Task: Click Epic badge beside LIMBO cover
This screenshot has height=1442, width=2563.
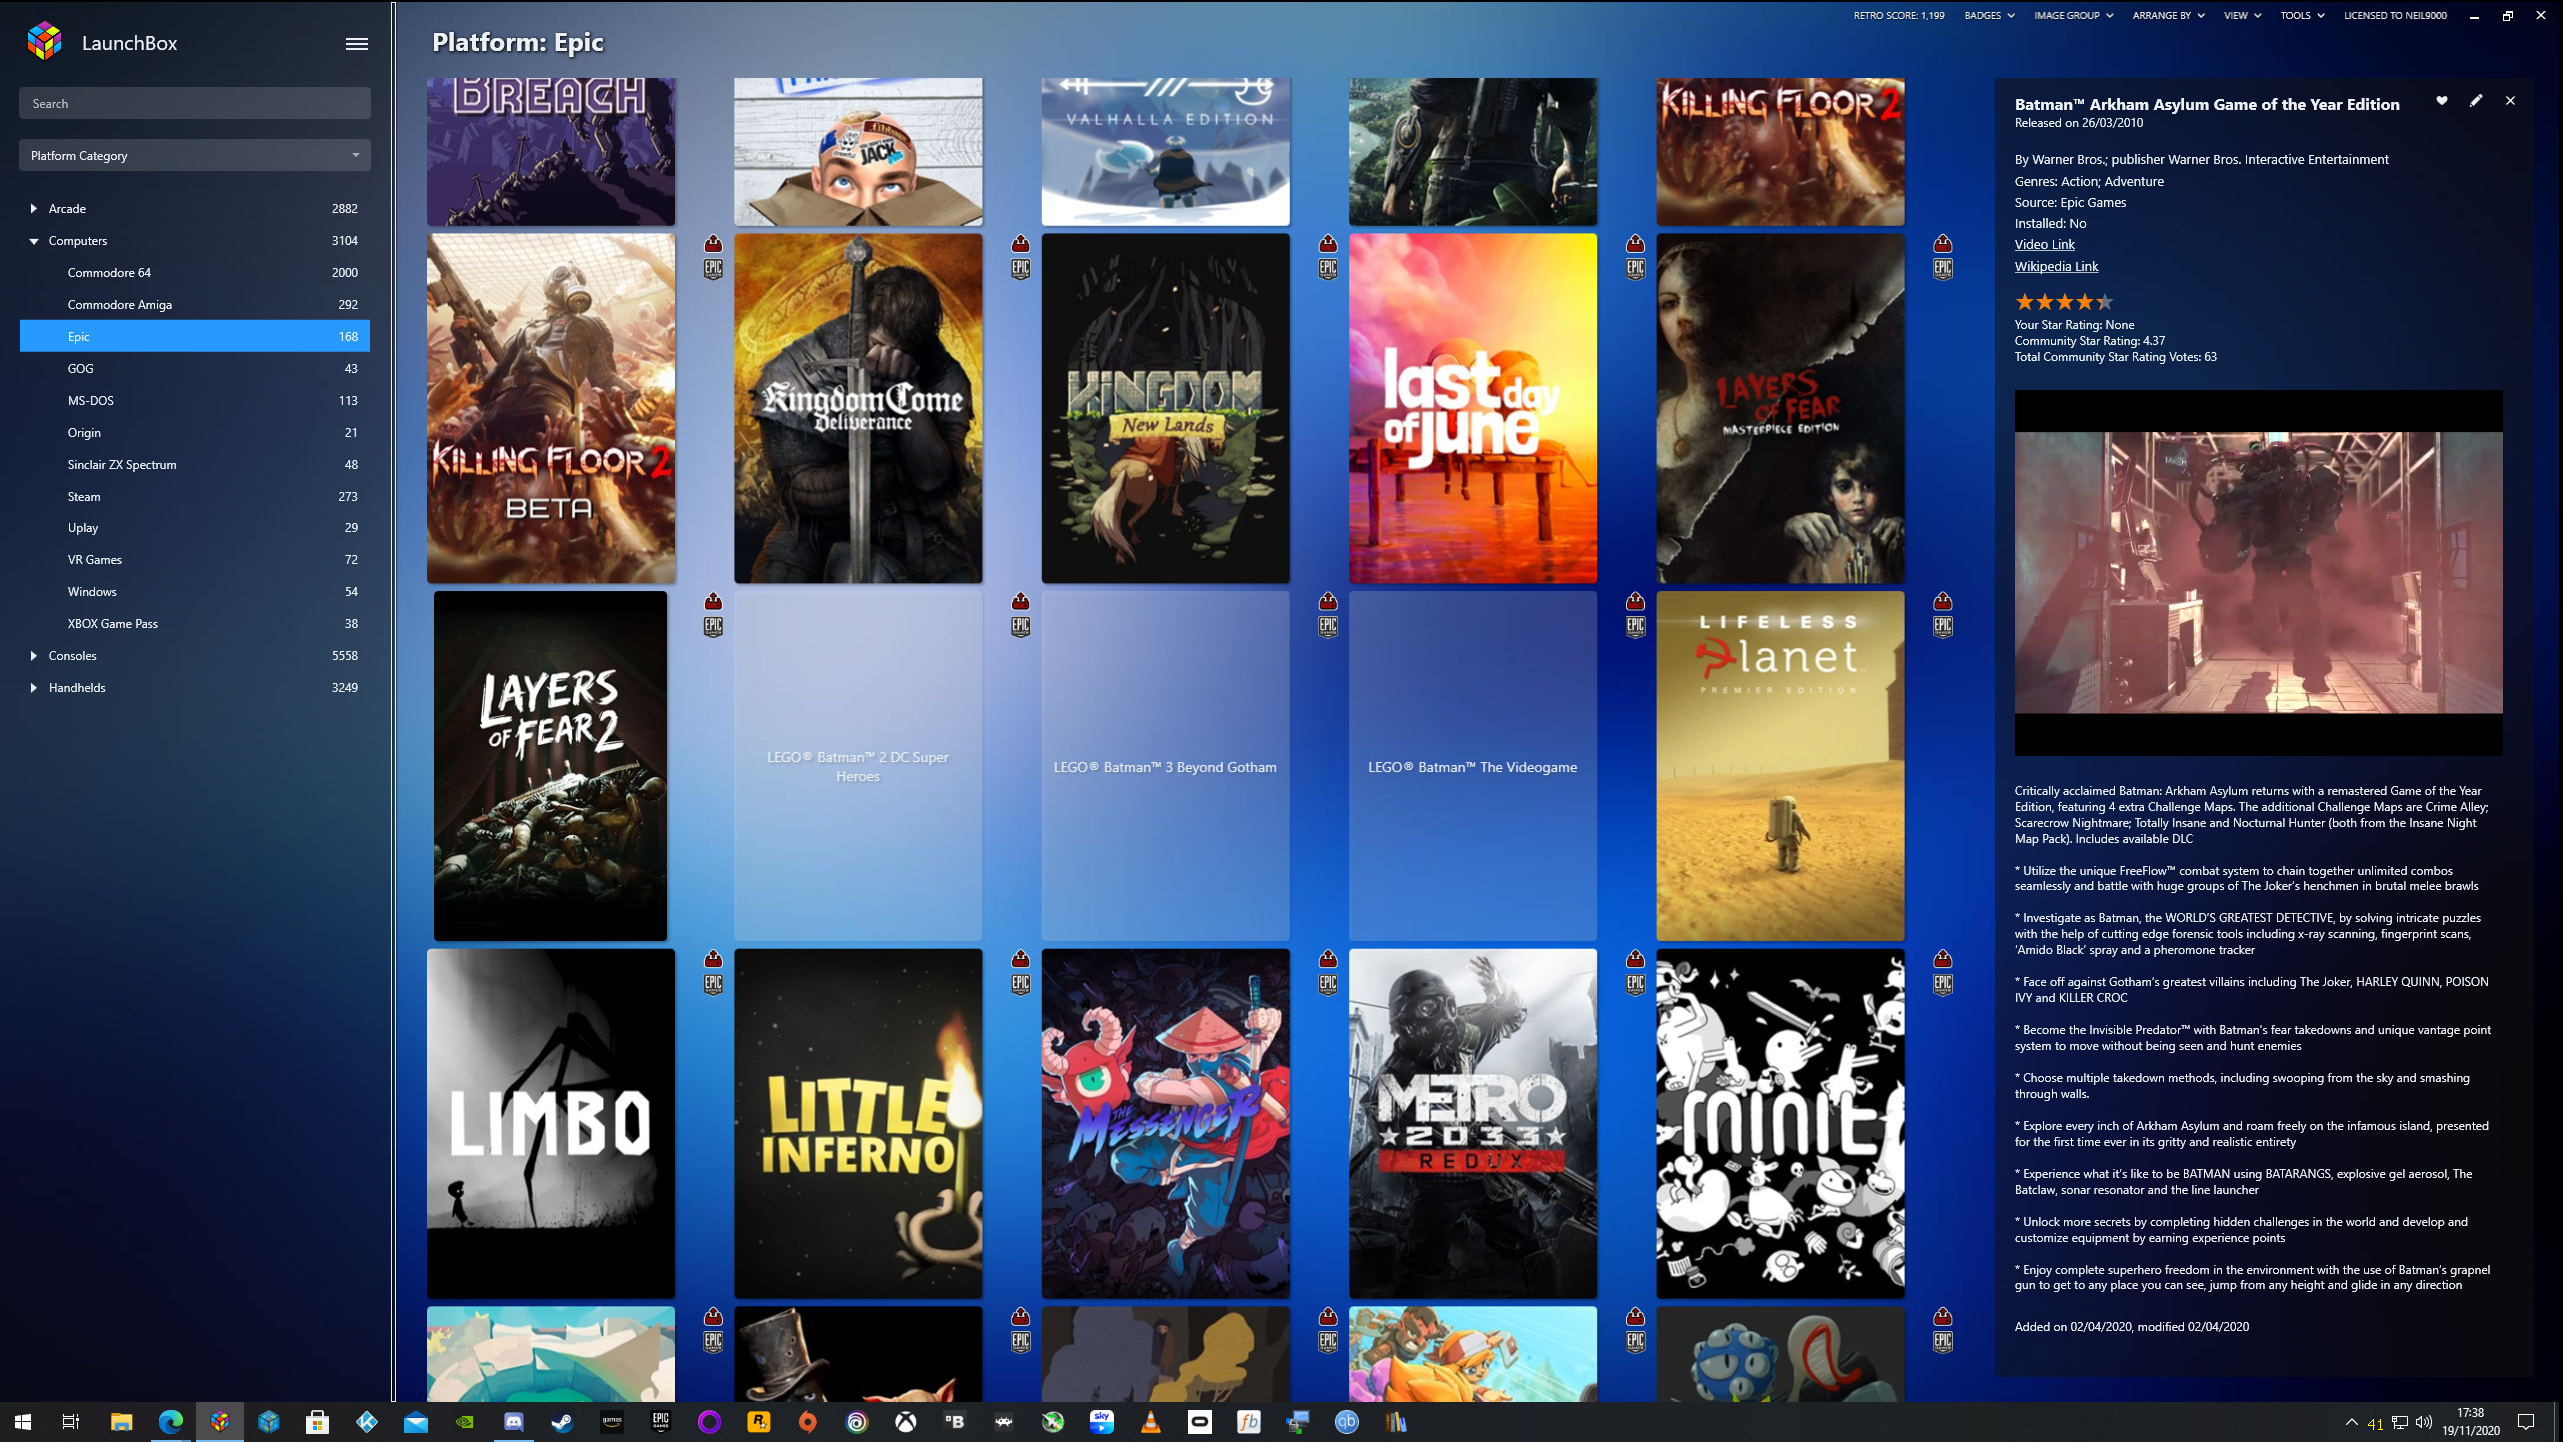Action: (713, 984)
